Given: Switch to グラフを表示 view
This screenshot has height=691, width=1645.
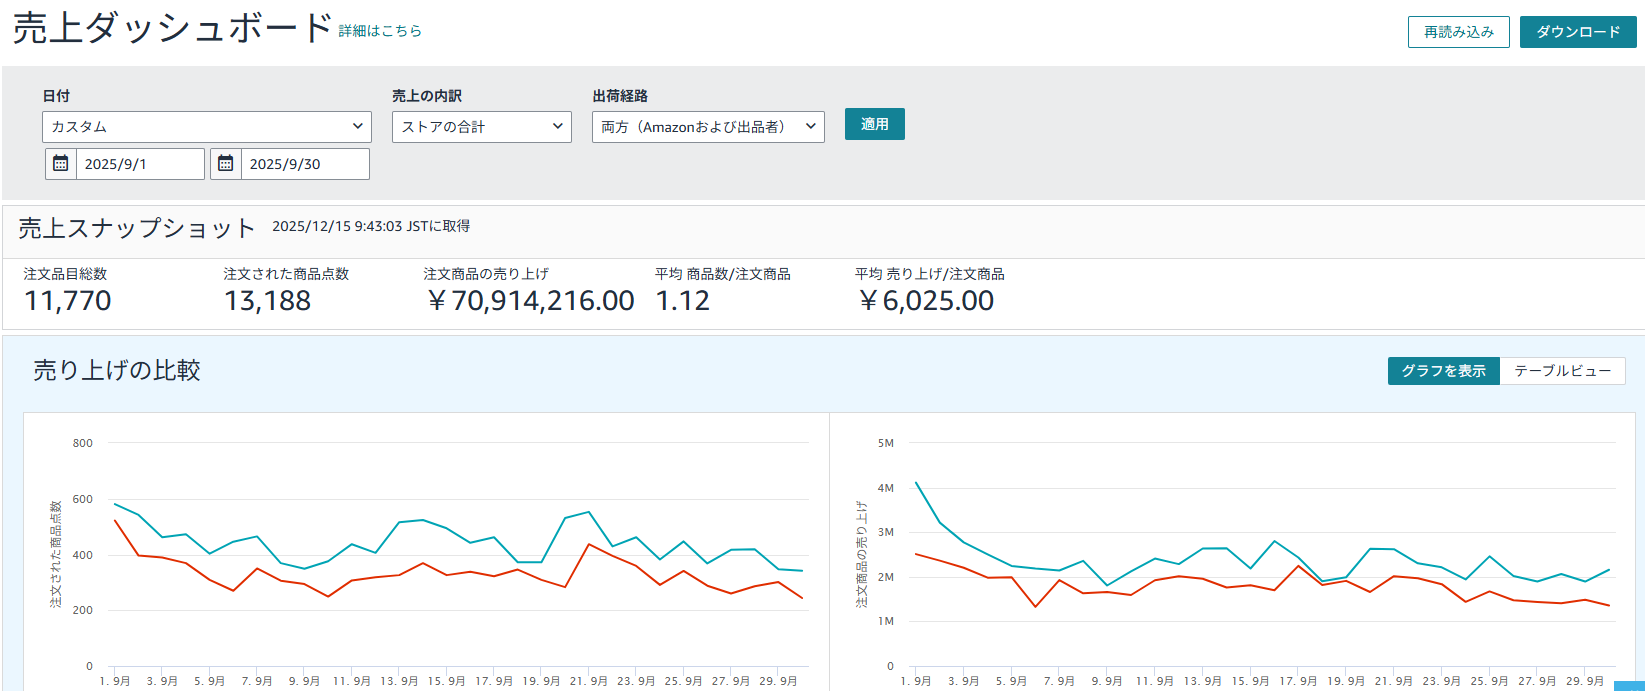Looking at the screenshot, I should click(1443, 371).
